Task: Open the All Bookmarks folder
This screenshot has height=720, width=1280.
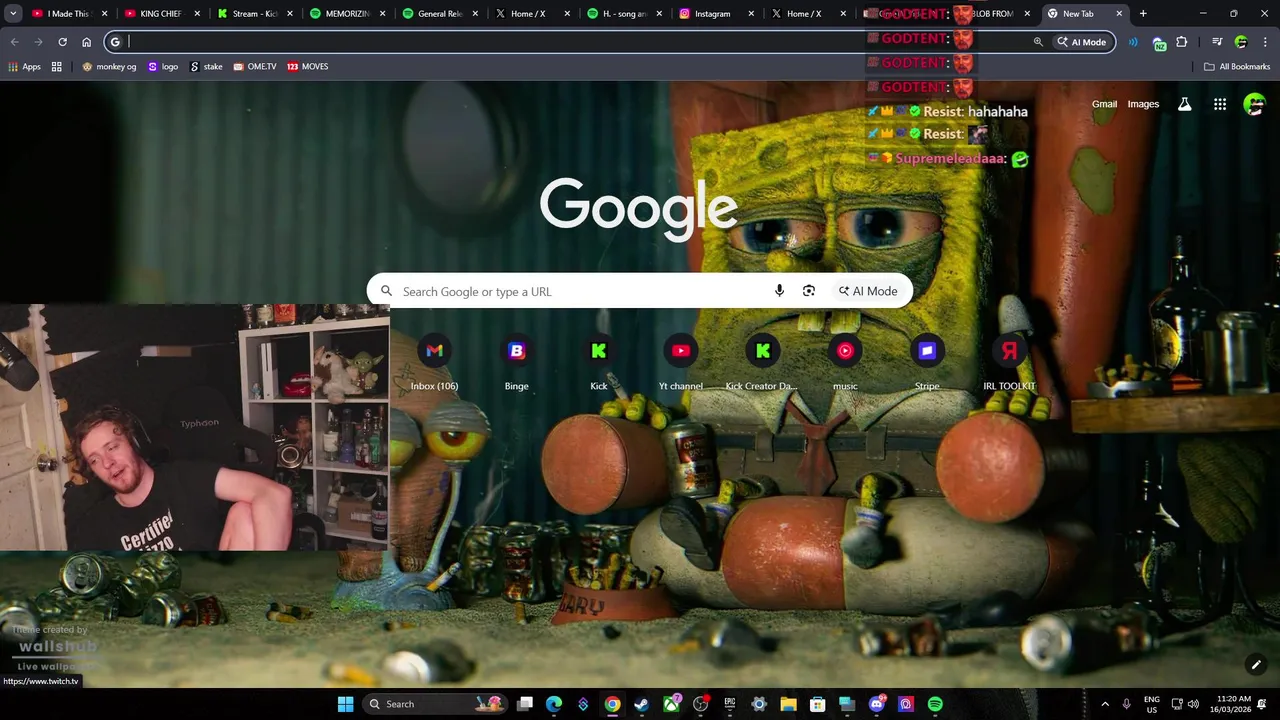Action: pyautogui.click(x=1237, y=66)
